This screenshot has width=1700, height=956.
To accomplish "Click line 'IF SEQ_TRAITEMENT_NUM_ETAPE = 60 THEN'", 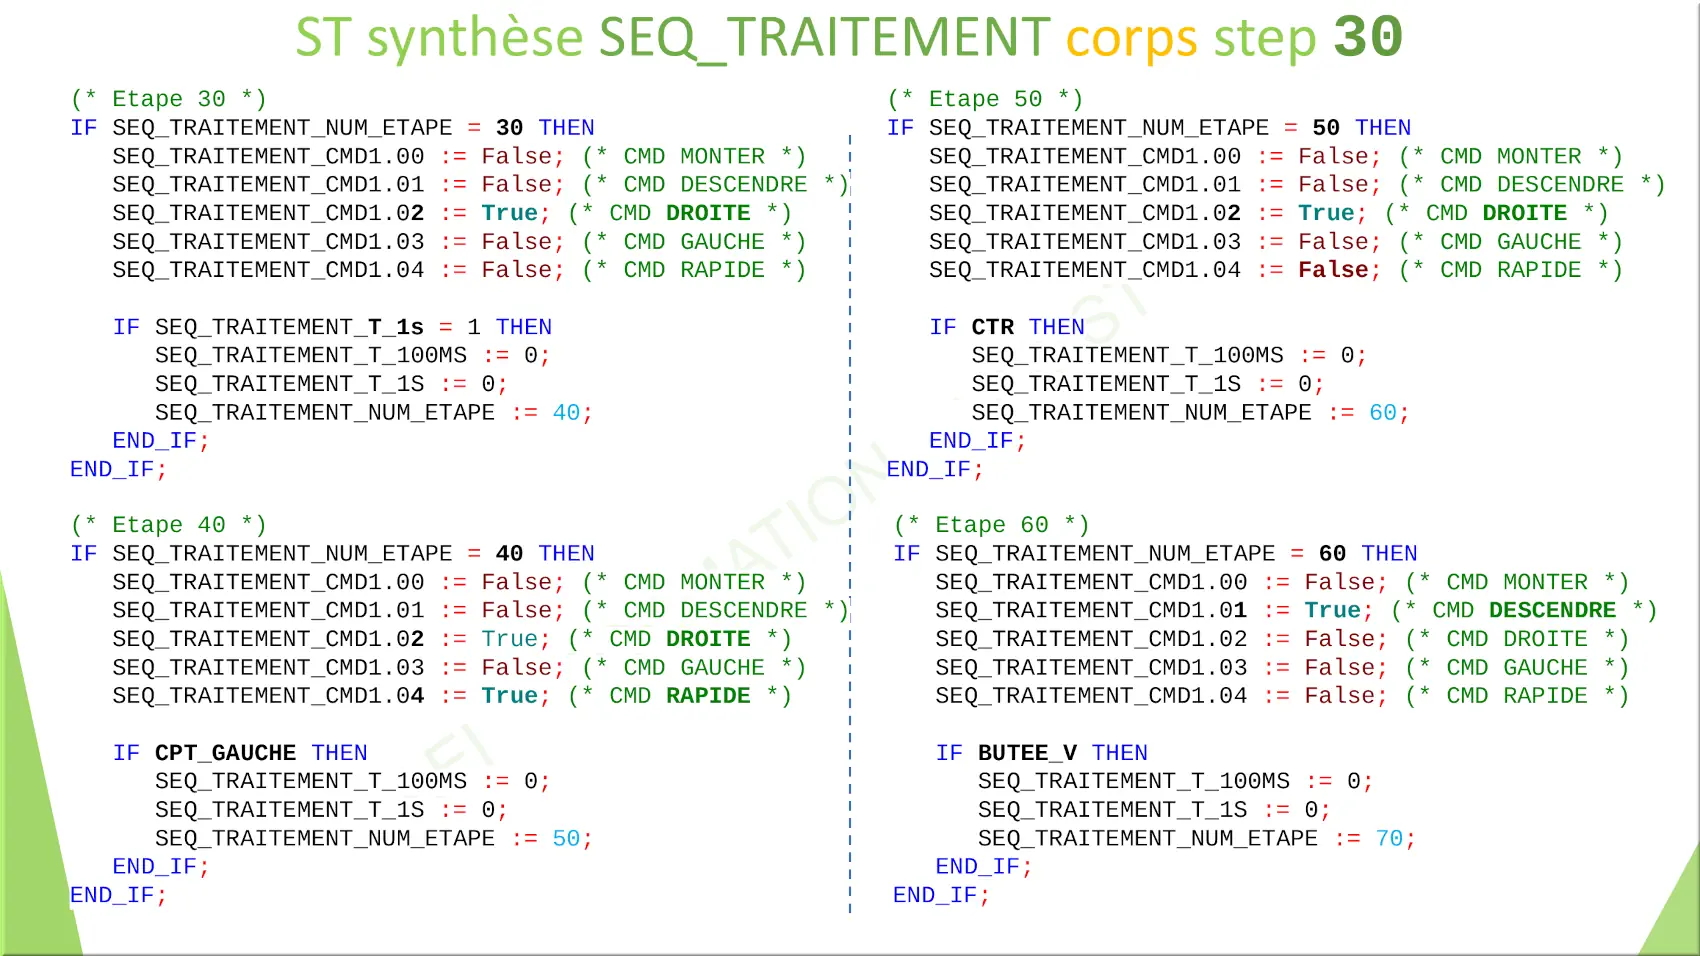I will (x=1155, y=554).
